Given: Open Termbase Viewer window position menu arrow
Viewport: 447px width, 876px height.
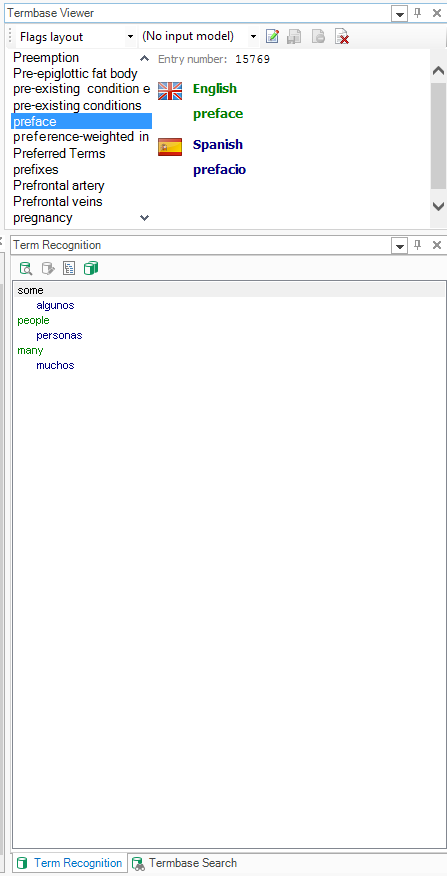Looking at the screenshot, I should pos(399,14).
